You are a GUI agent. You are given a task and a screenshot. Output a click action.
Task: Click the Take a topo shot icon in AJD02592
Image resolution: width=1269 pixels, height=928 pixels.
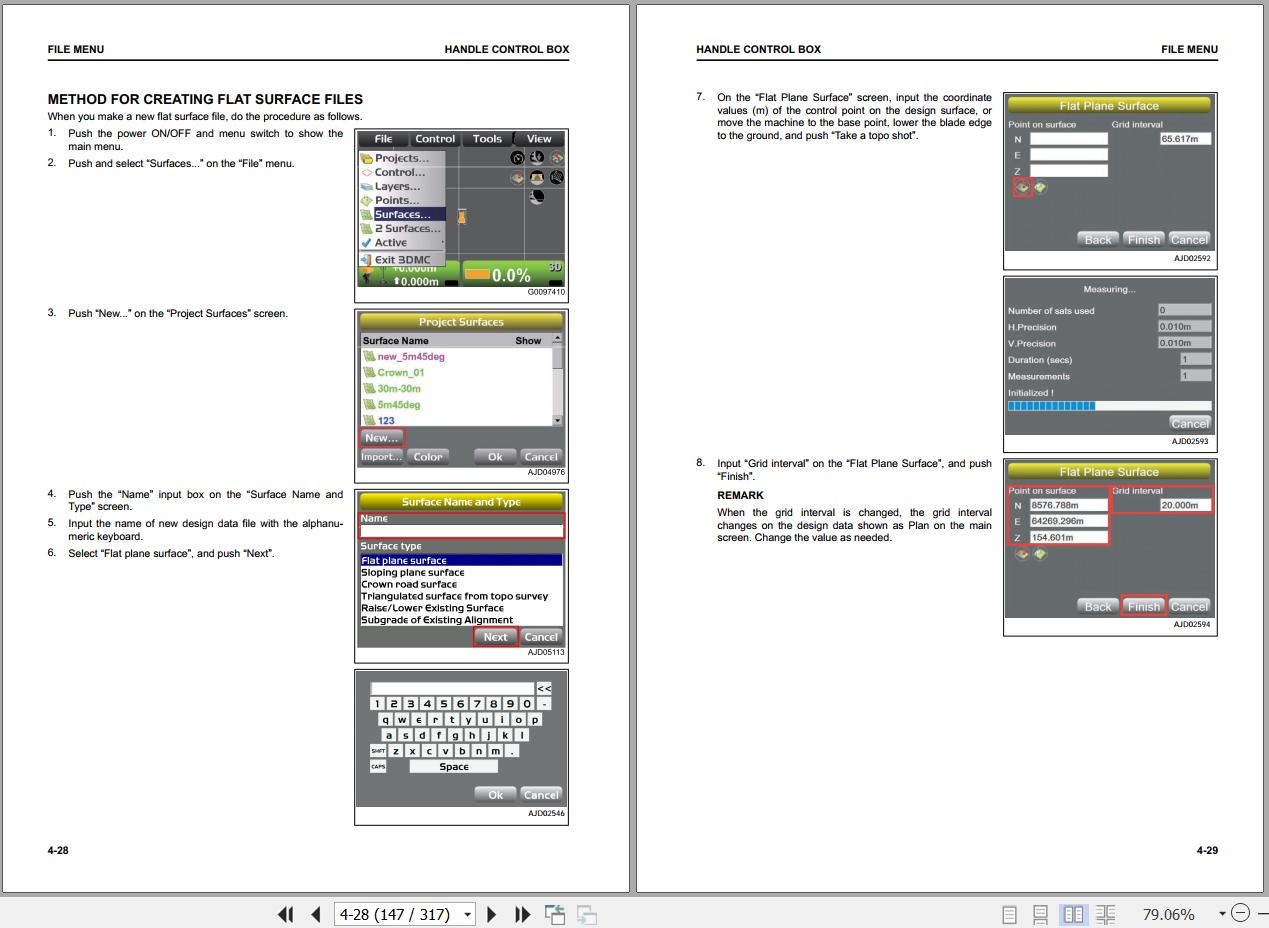[x=1022, y=187]
